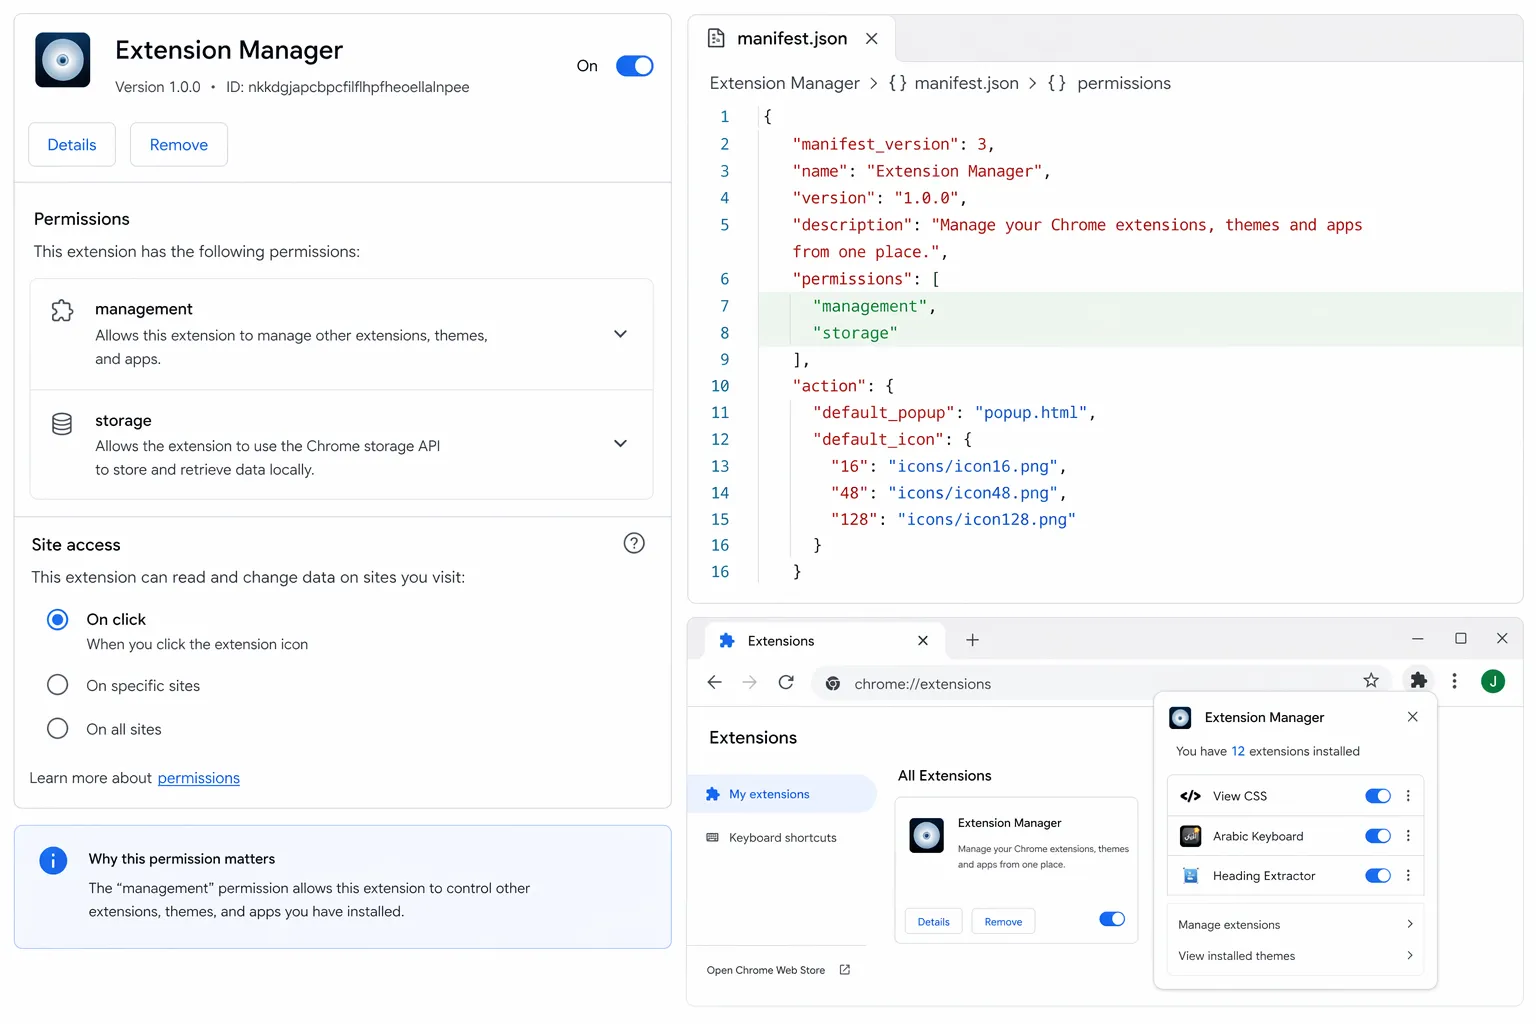Click Extension Manager breadcrumb segment
1536x1024 pixels.
click(784, 83)
